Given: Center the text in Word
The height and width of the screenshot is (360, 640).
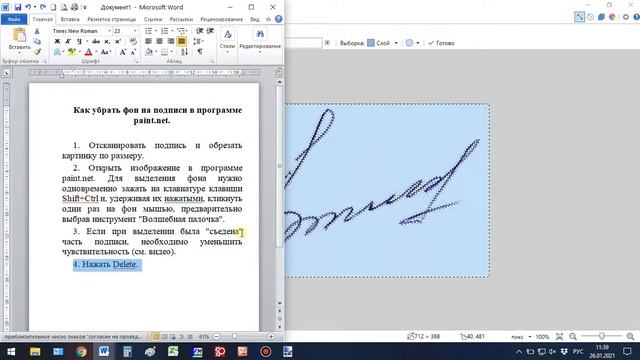Looking at the screenshot, I should (160, 41).
